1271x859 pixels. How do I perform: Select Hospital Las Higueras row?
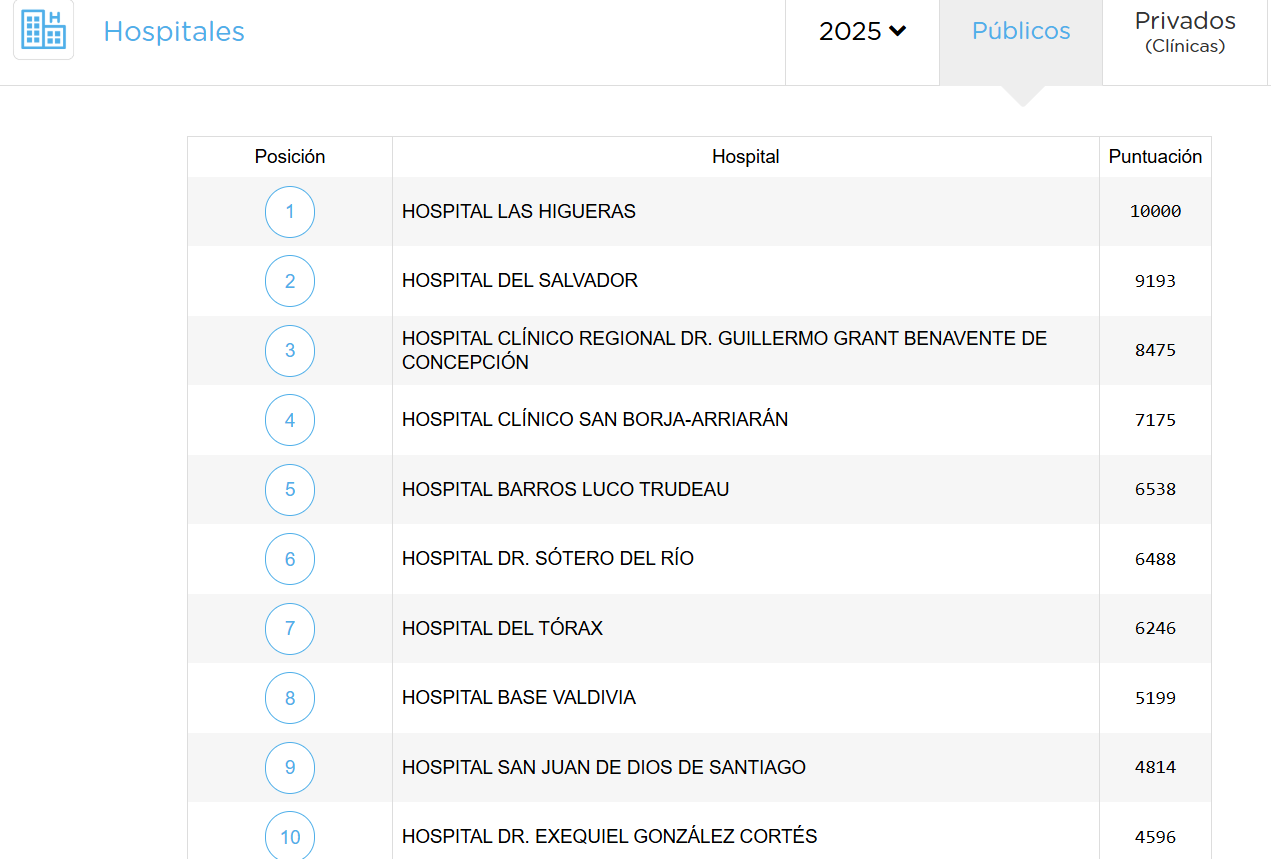pos(518,212)
